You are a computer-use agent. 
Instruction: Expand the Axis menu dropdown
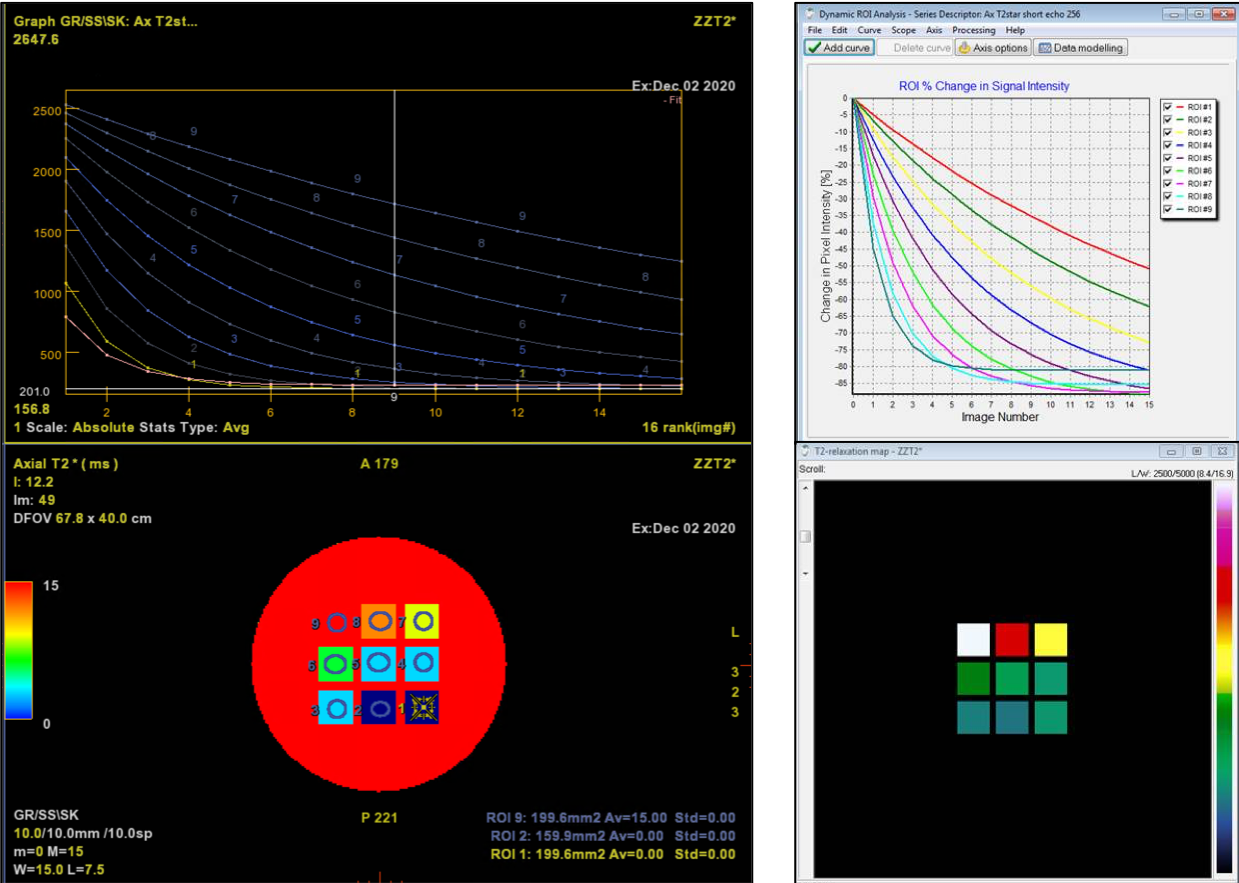click(934, 31)
